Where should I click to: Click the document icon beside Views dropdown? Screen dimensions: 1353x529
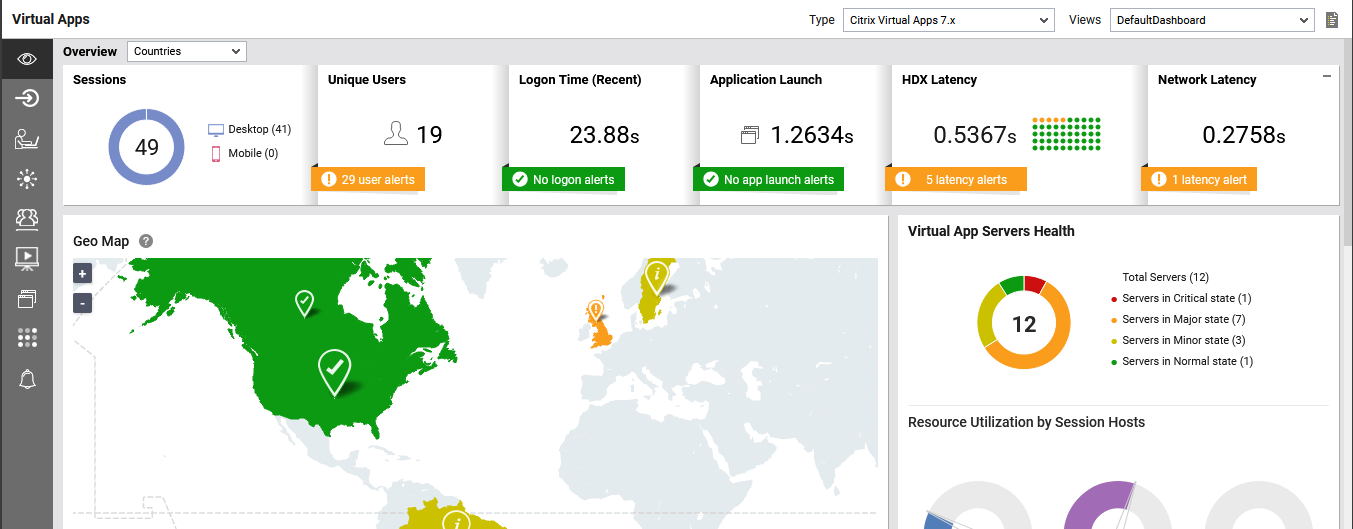coord(1331,20)
